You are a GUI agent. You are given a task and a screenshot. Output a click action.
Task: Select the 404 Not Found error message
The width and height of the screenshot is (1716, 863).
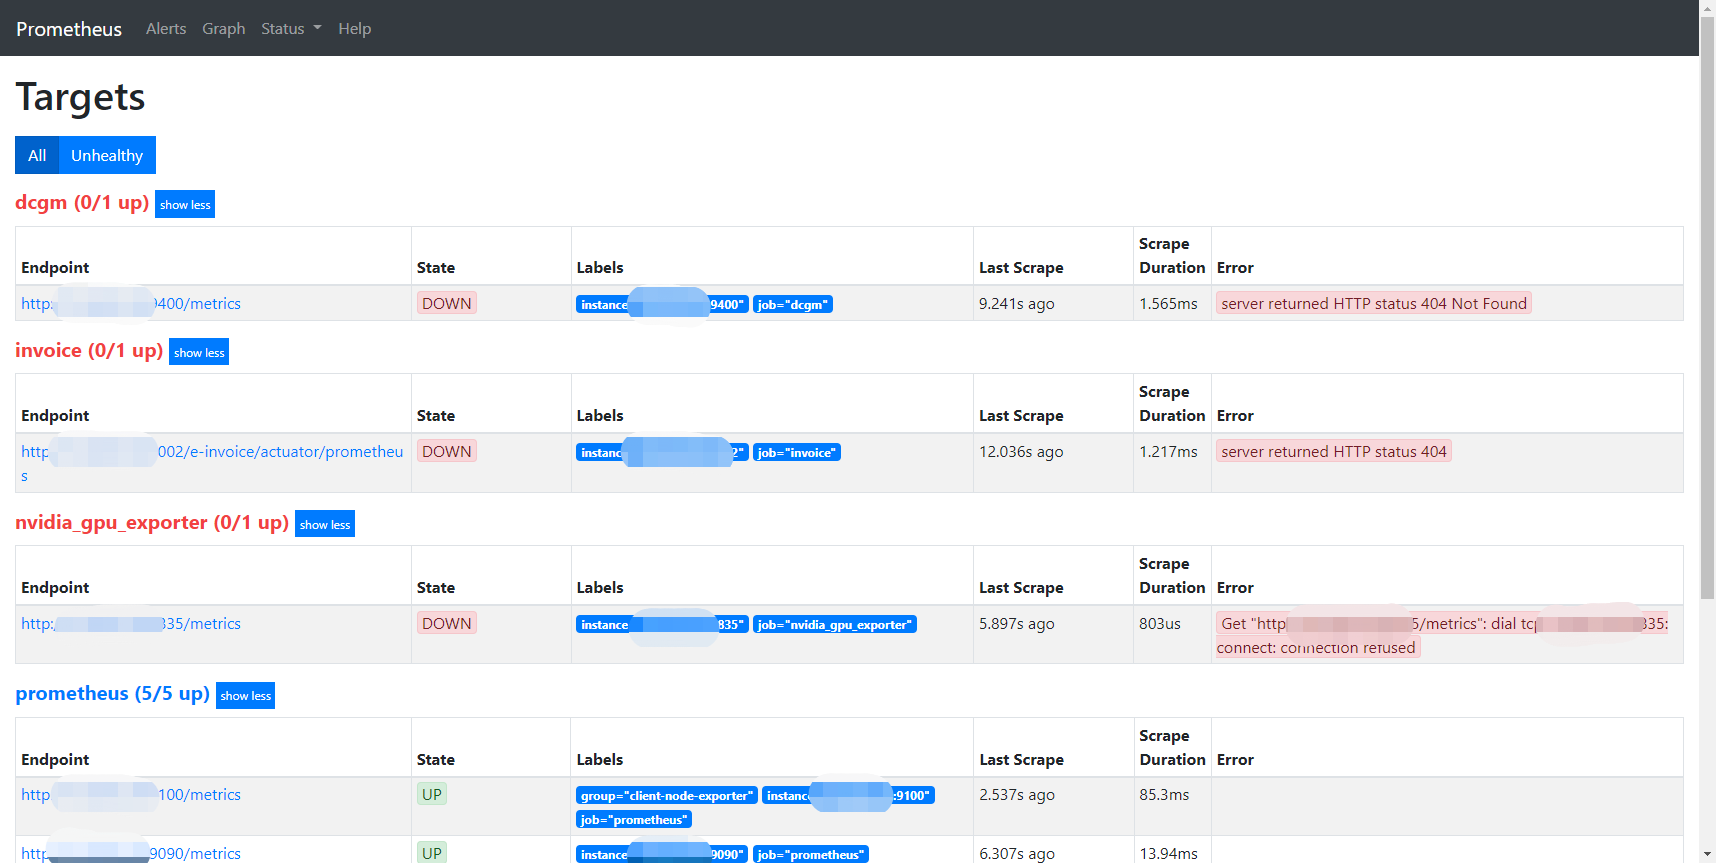(1374, 303)
